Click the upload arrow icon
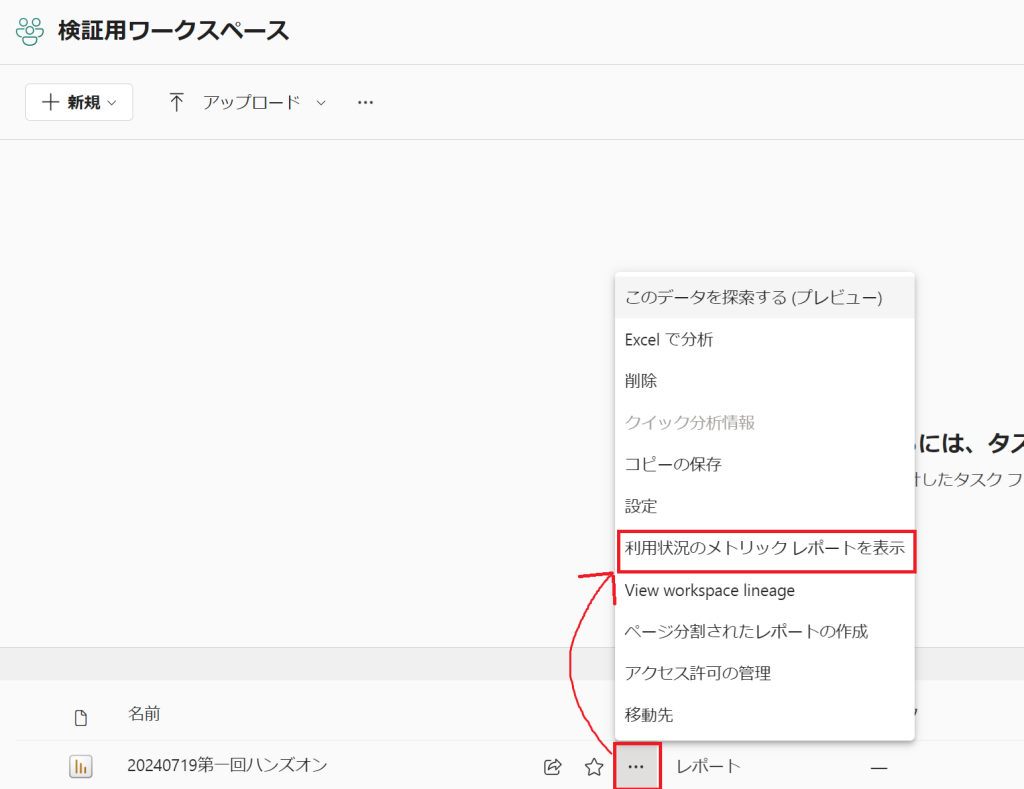The image size is (1024, 789). click(x=177, y=102)
